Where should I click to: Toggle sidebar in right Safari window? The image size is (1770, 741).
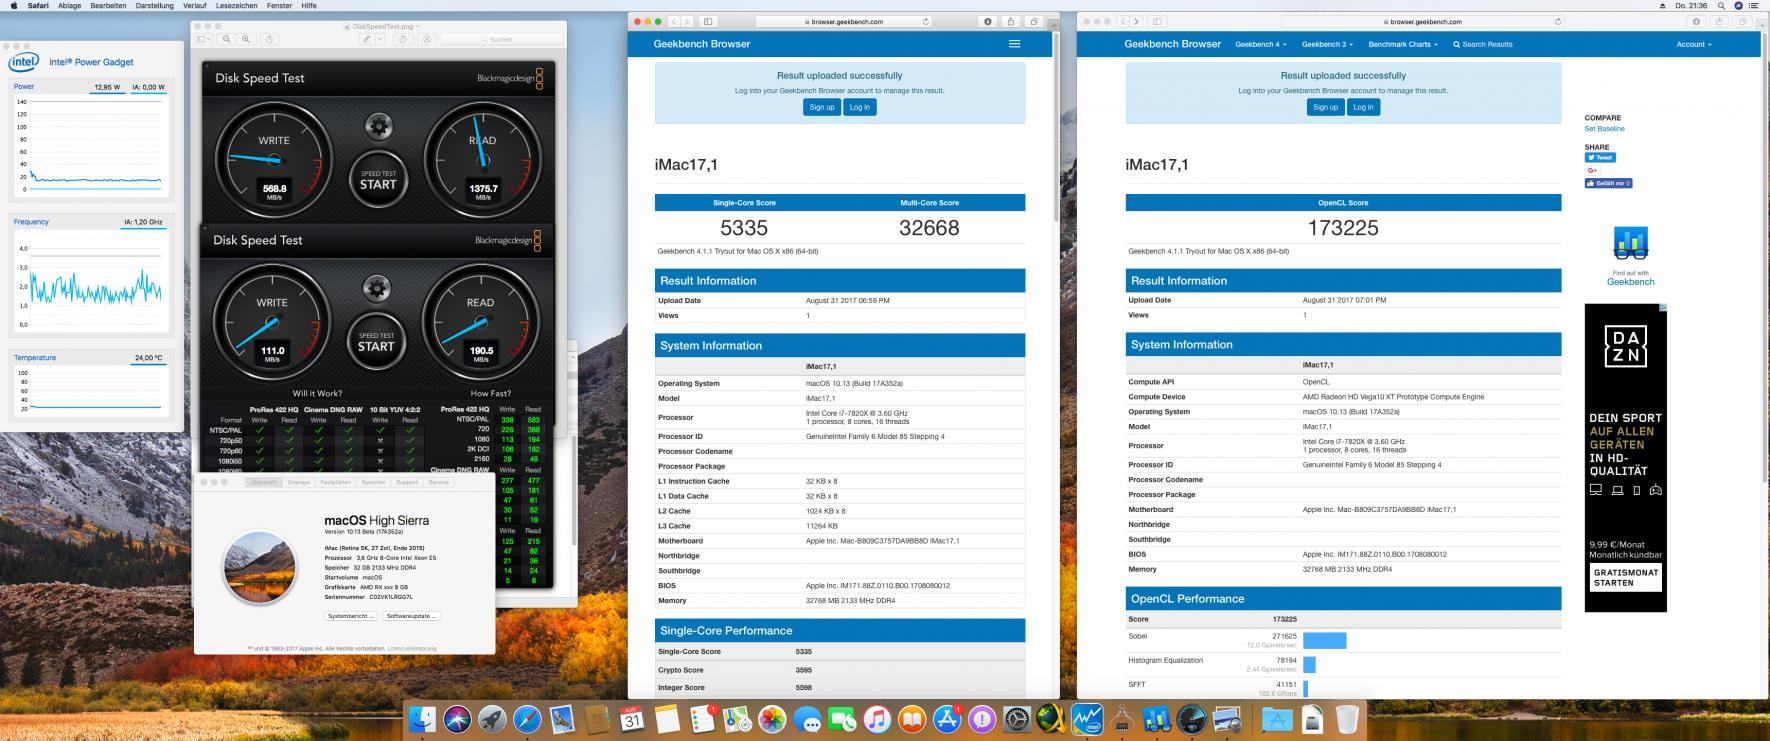point(1158,21)
